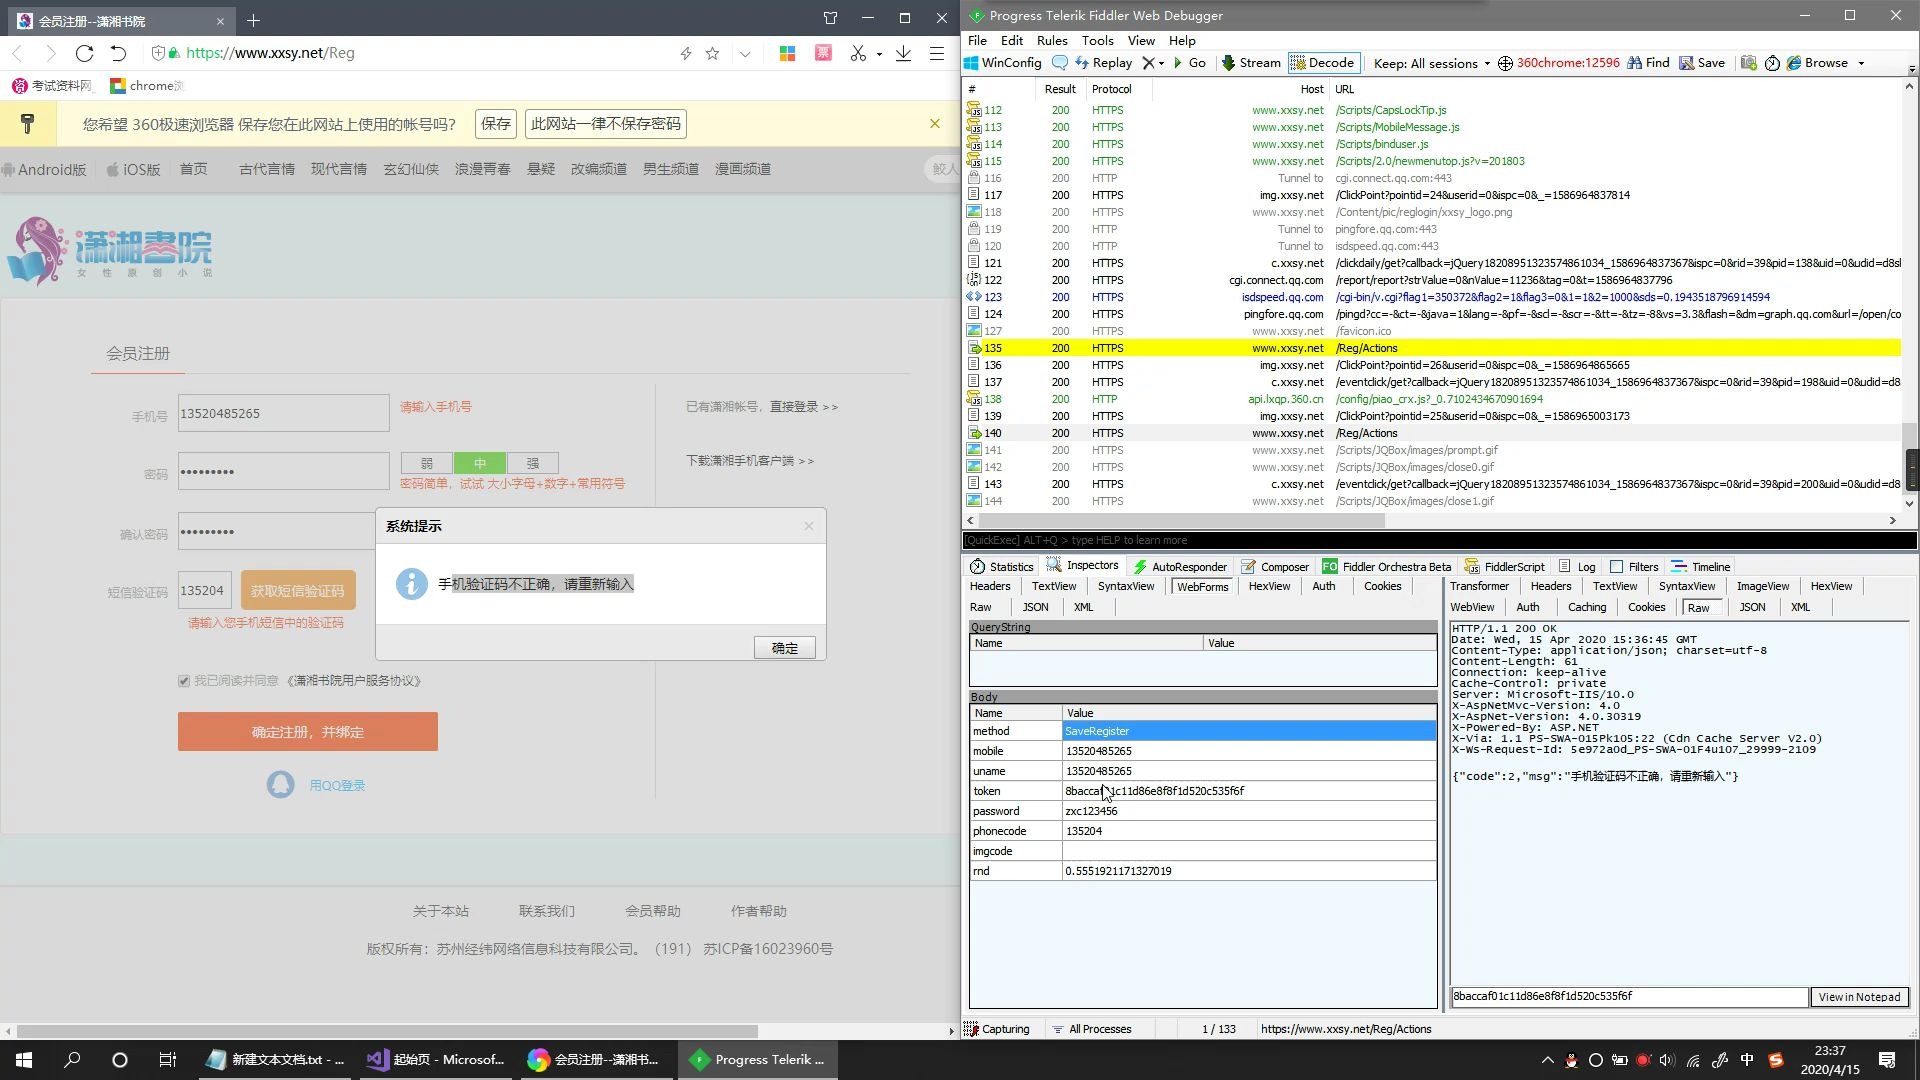Open the scissors tool dropdown arrow
The width and height of the screenshot is (1920, 1080).
tap(879, 54)
